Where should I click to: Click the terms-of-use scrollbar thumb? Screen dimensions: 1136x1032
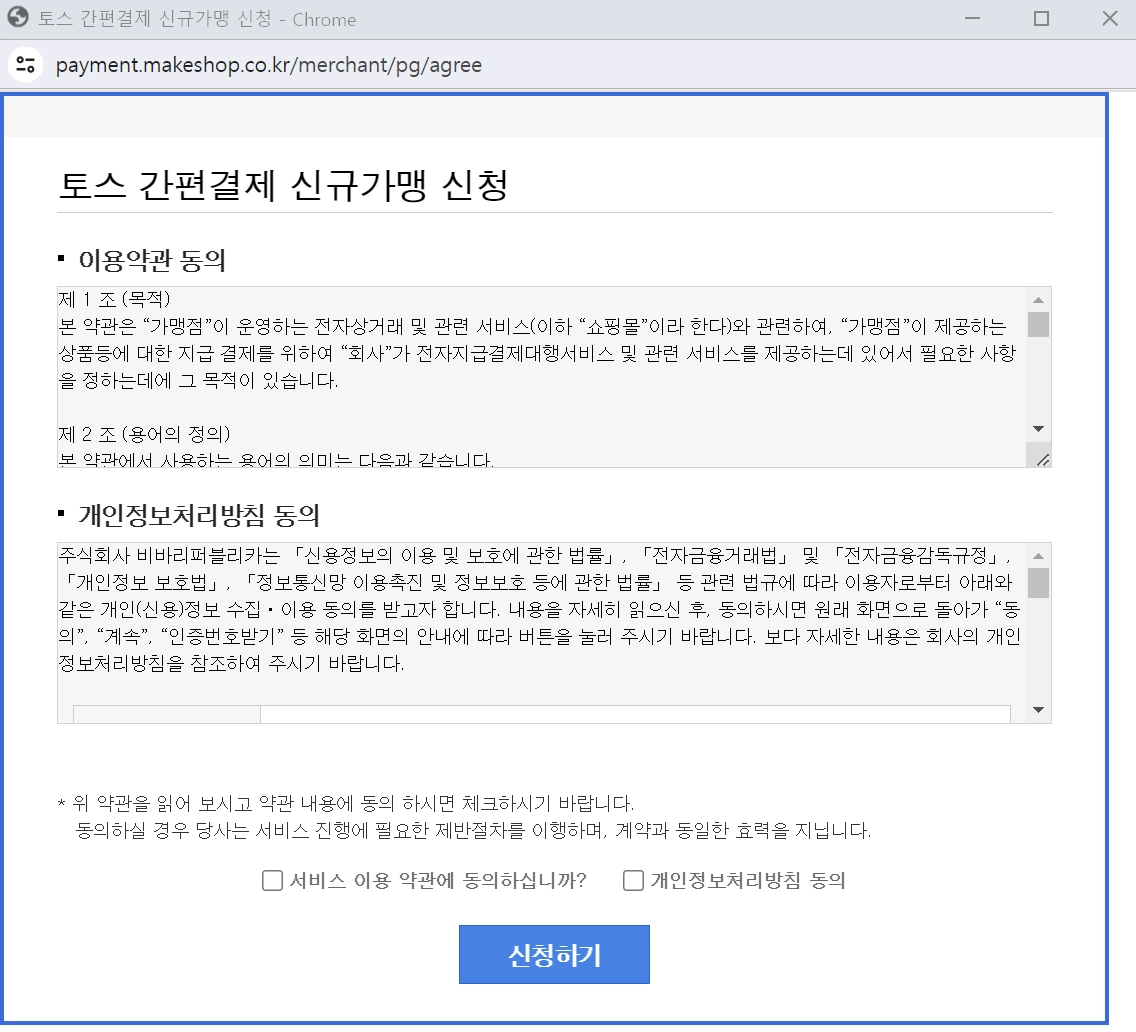1038,324
